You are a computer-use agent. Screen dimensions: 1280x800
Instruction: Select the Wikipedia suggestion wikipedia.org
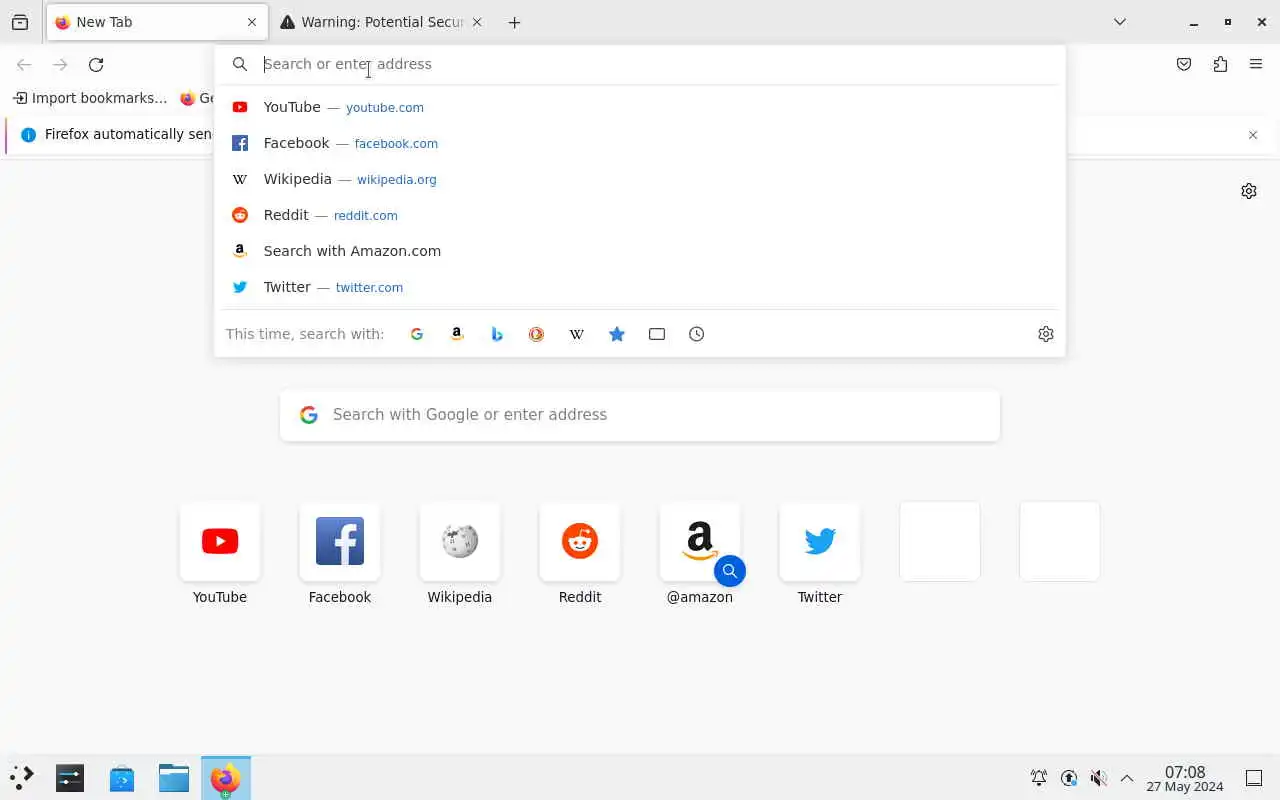tap(640, 179)
